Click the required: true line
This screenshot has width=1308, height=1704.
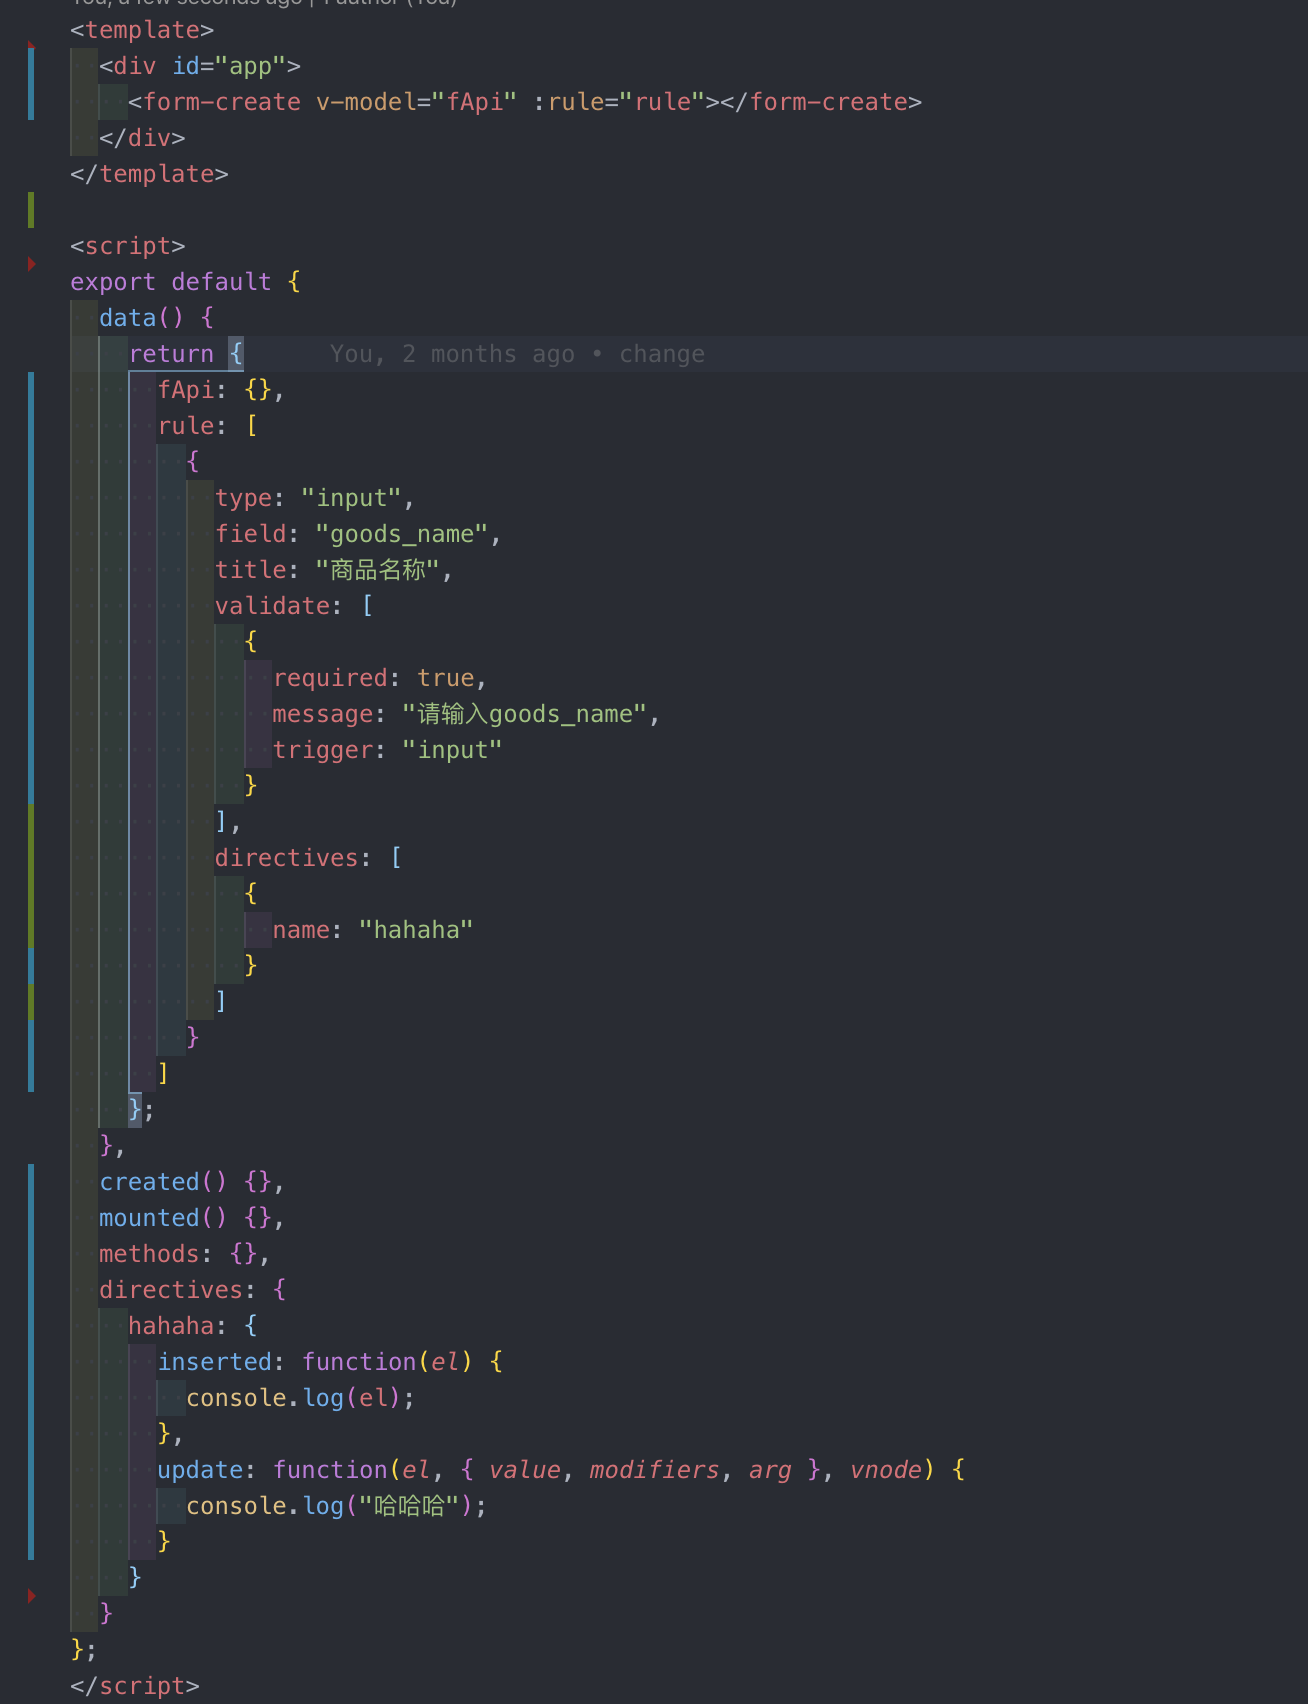[x=380, y=678]
